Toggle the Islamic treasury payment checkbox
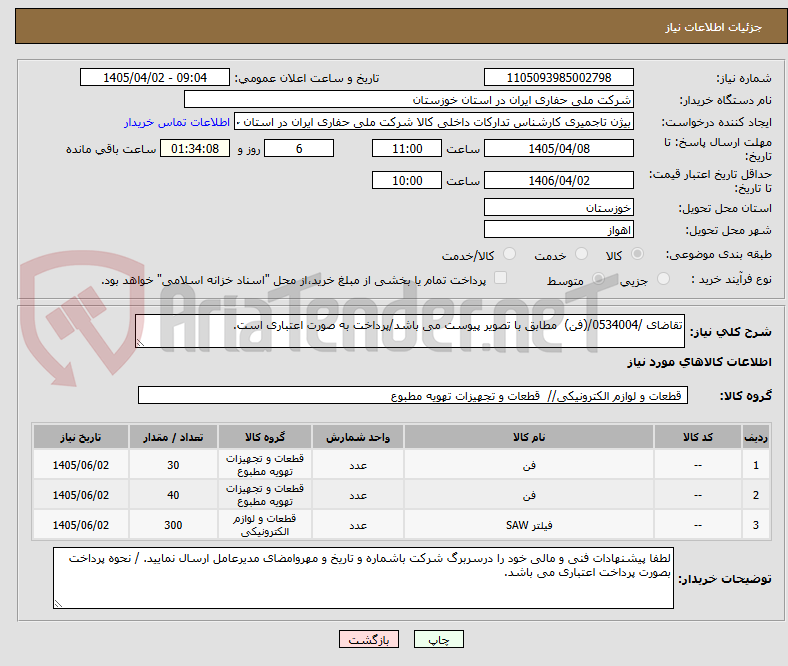This screenshot has height=666, width=788. tap(501, 278)
